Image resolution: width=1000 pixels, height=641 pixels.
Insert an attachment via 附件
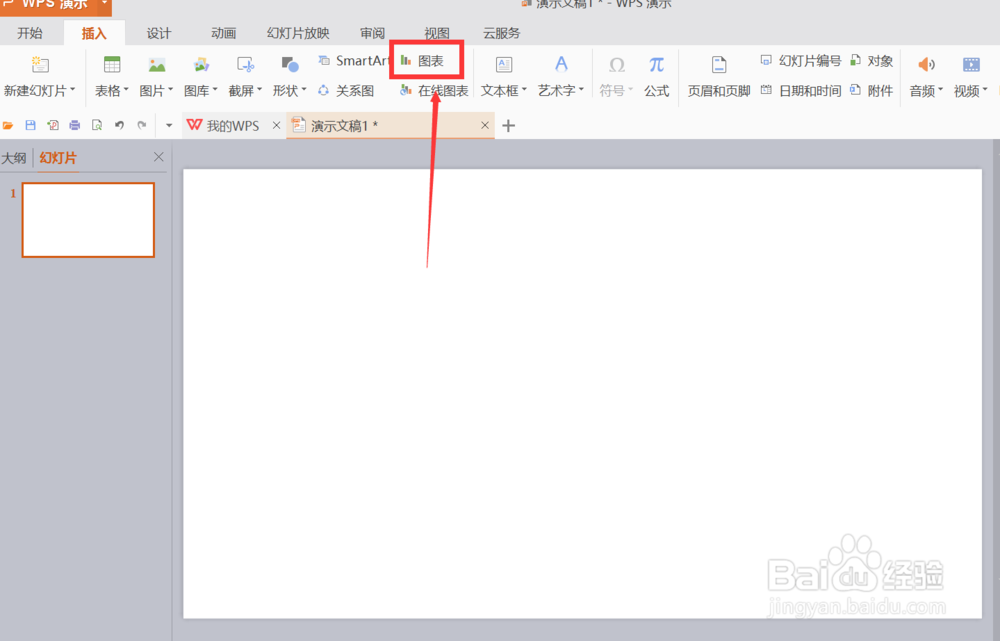tap(872, 91)
